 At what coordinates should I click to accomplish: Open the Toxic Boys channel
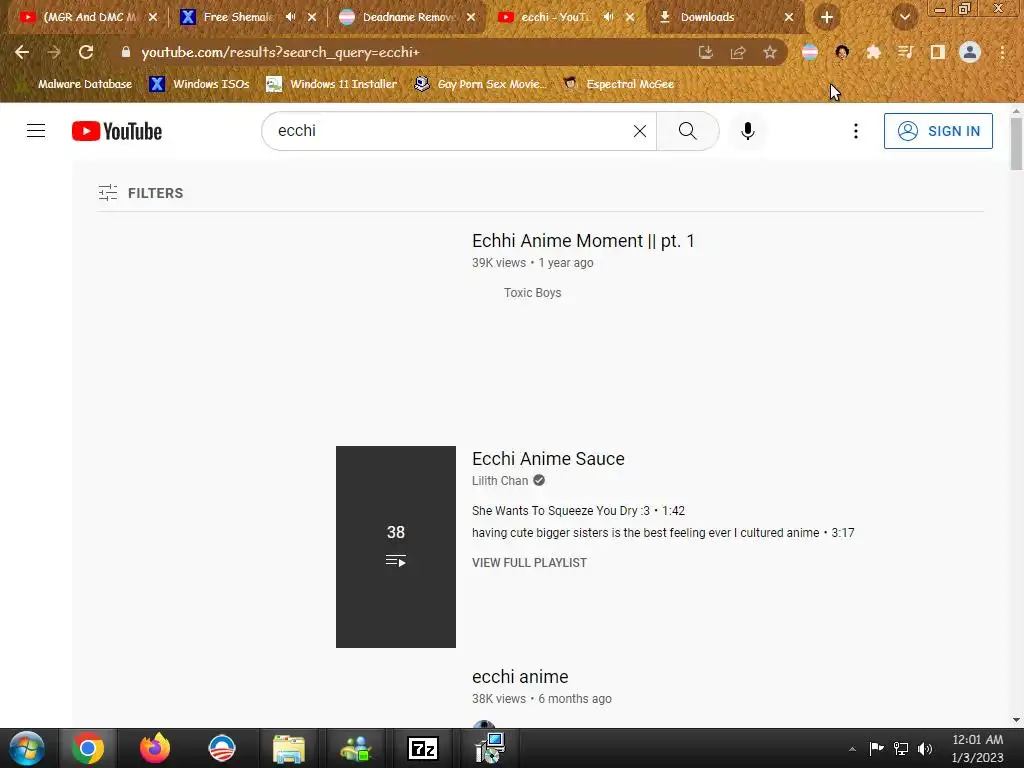coord(532,293)
